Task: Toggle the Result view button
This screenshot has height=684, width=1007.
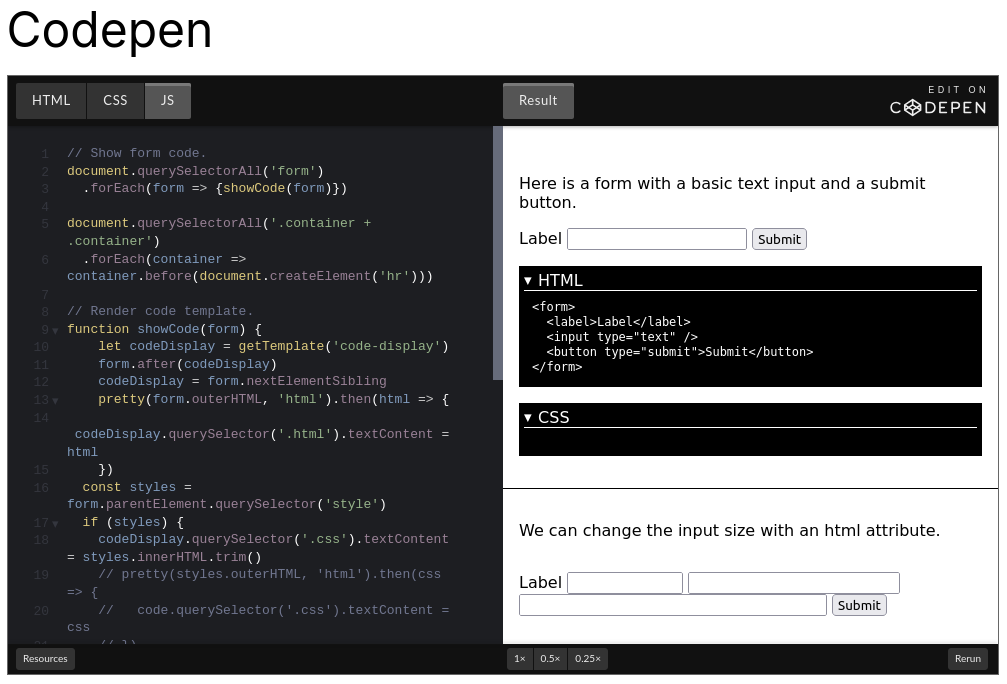Action: point(538,101)
